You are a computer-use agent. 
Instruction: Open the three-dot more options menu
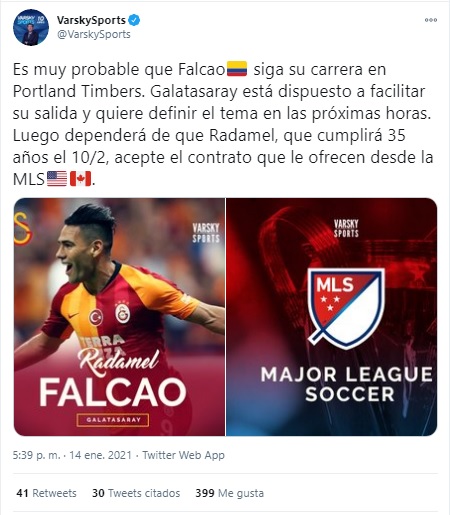(x=431, y=20)
